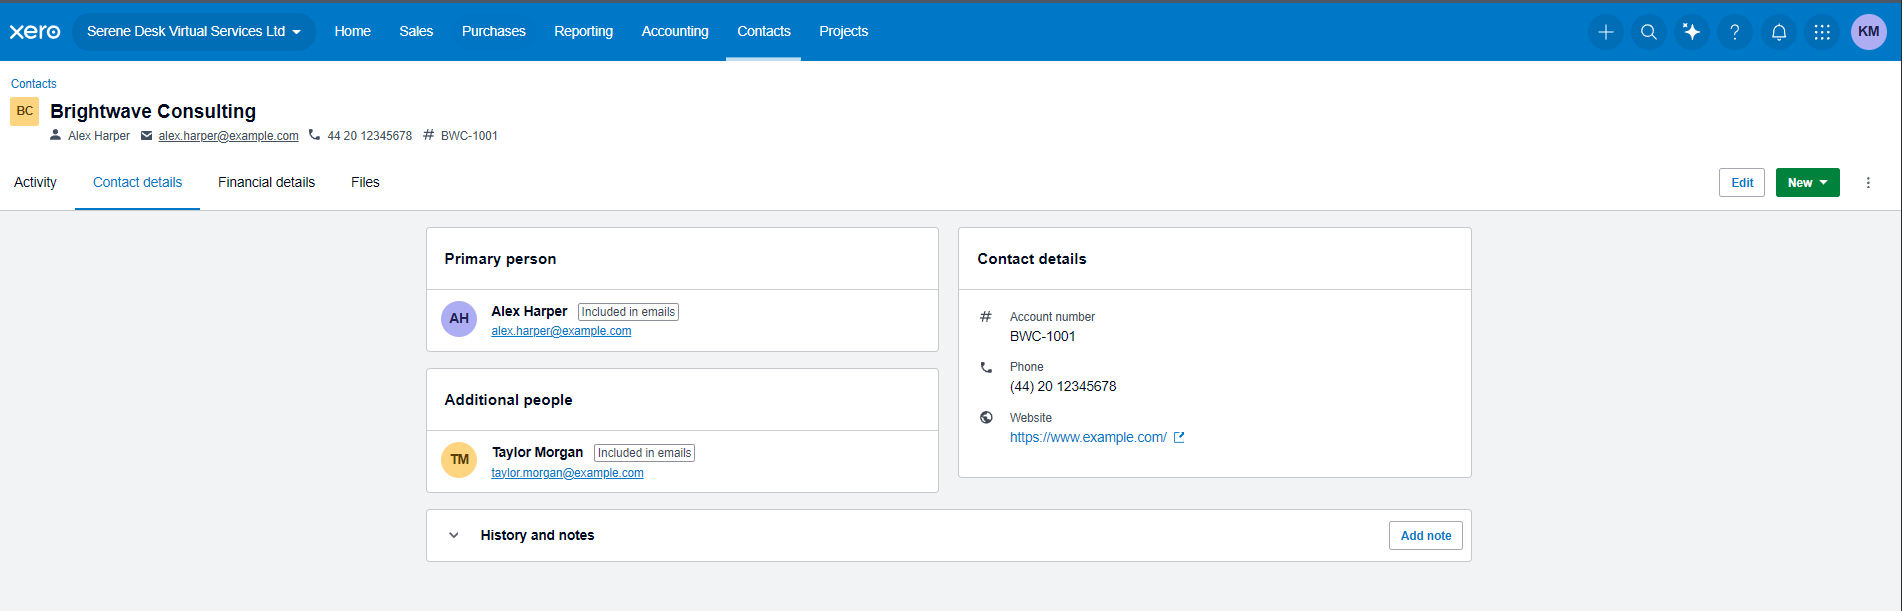The image size is (1902, 611).
Task: Open the Accounting menu
Action: click(x=675, y=32)
